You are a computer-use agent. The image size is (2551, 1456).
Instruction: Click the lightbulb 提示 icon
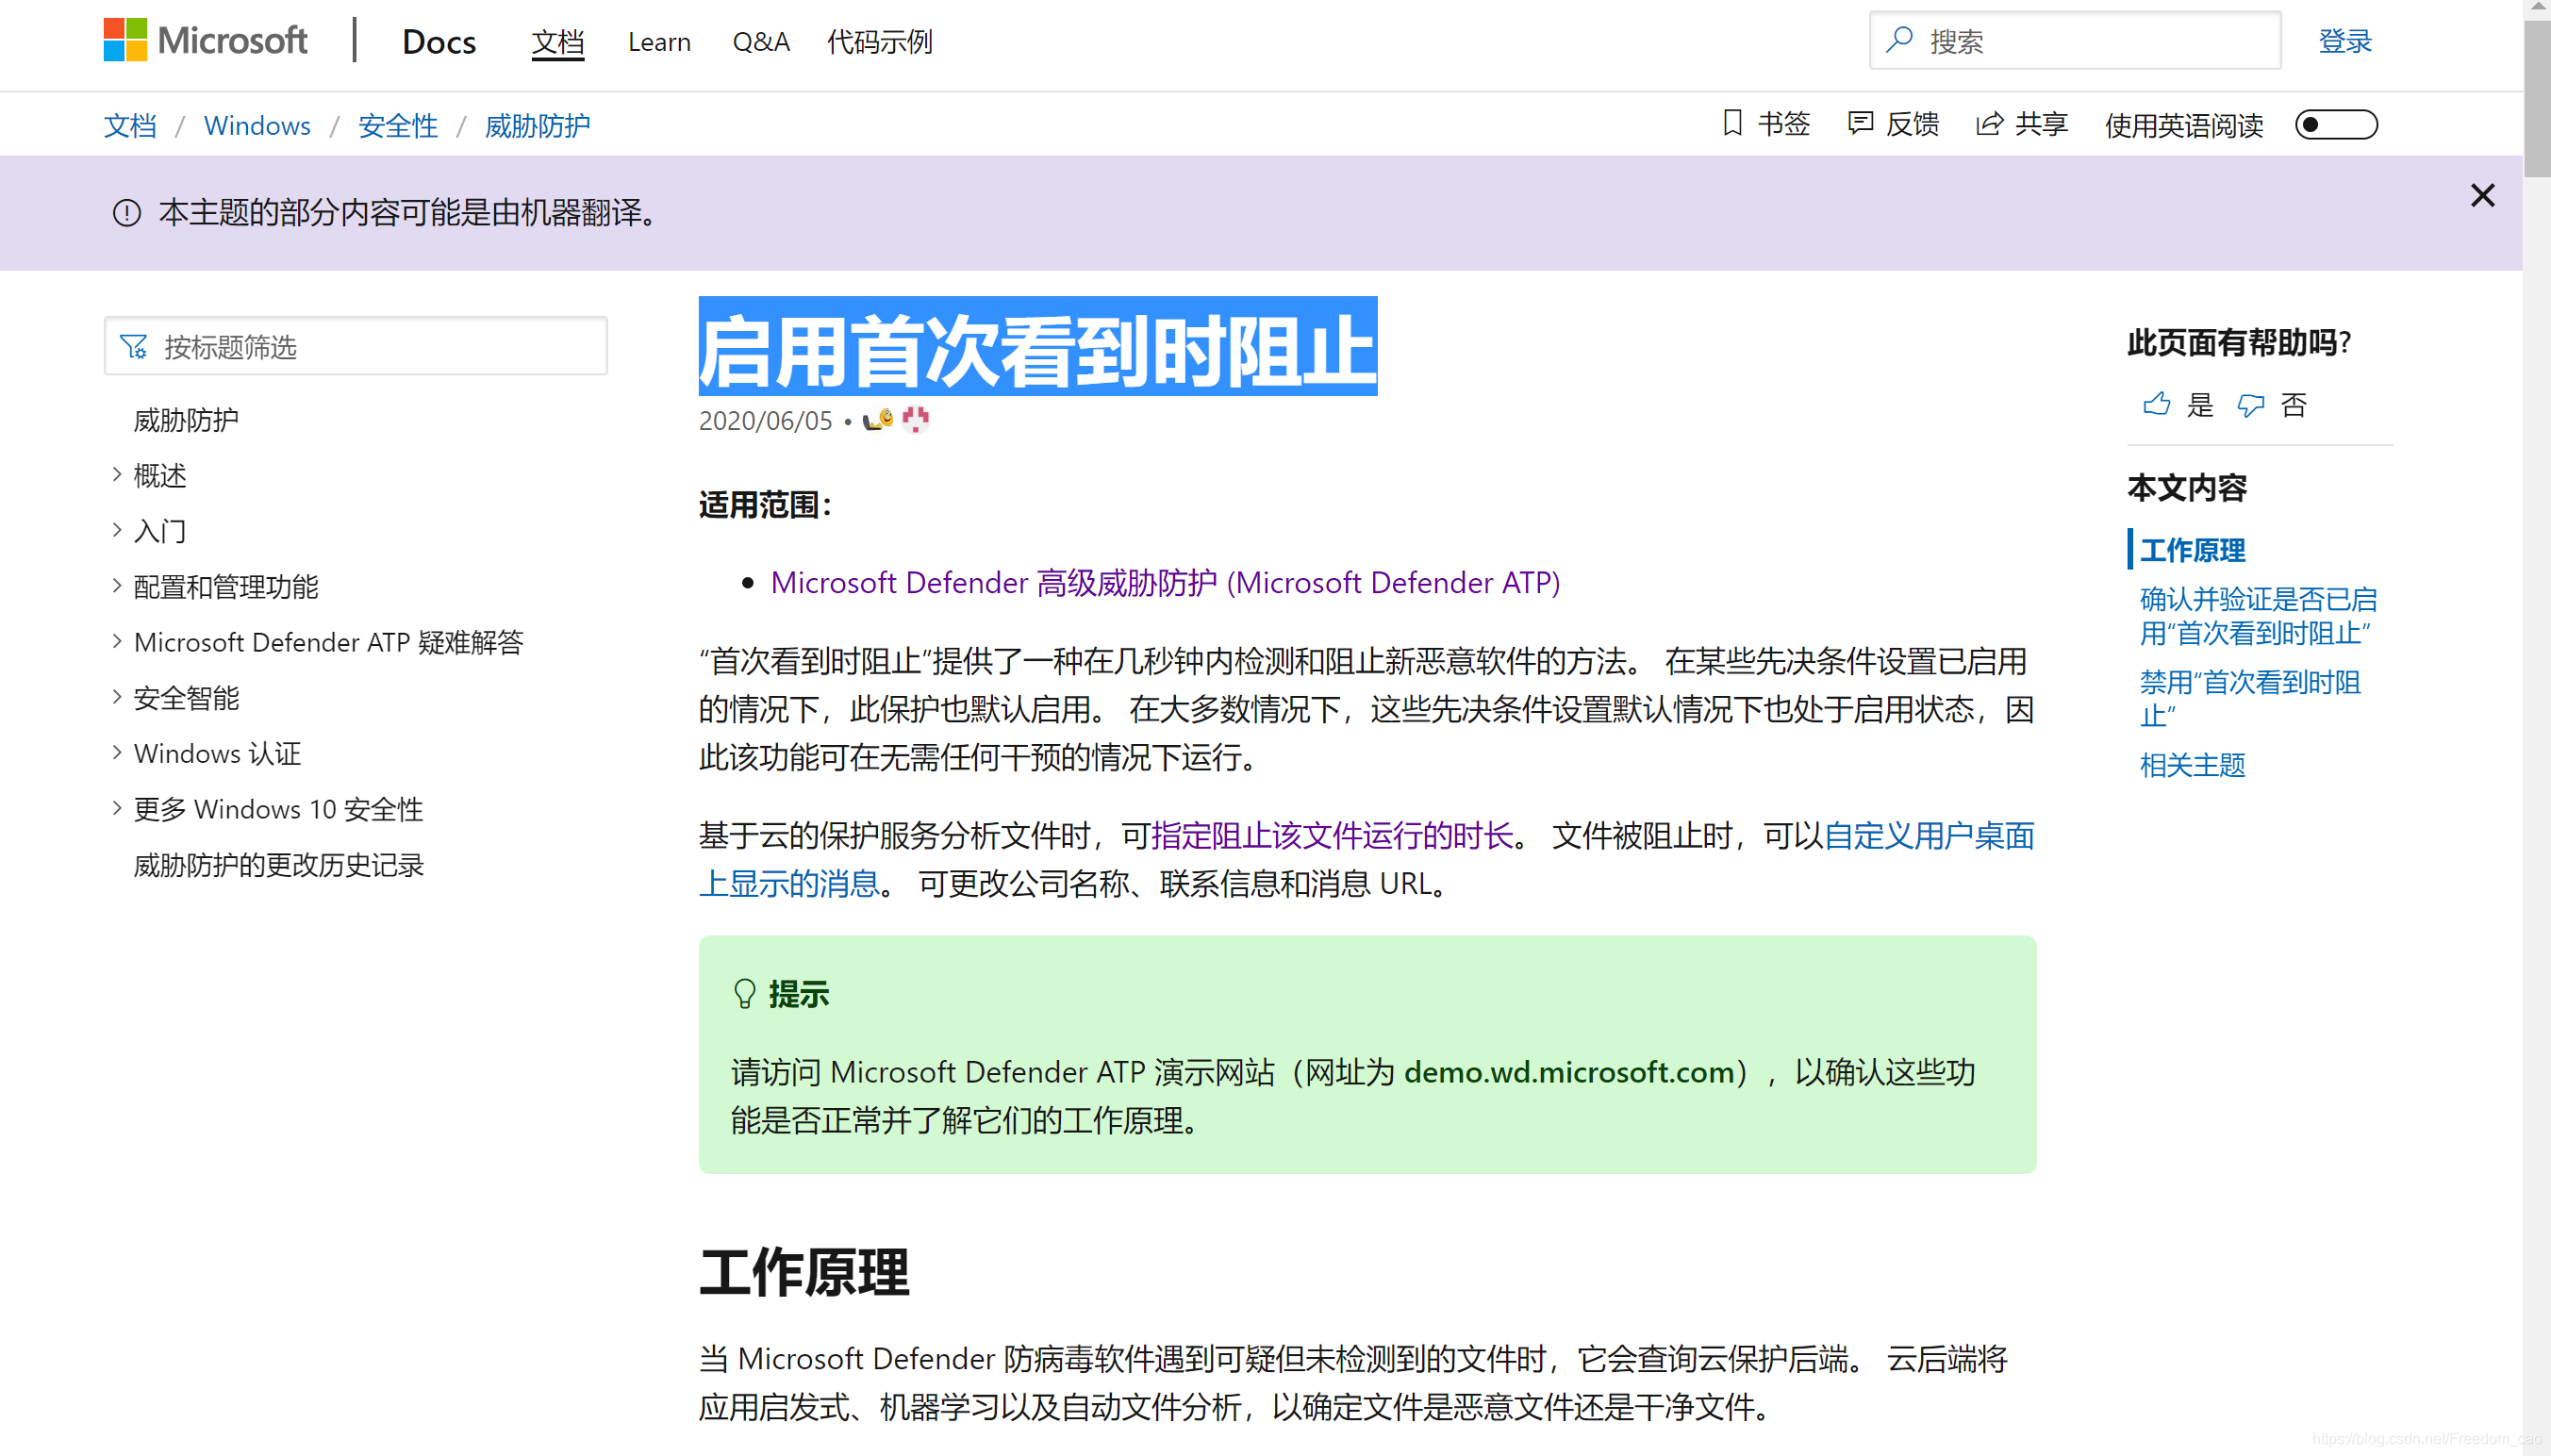pyautogui.click(x=744, y=993)
